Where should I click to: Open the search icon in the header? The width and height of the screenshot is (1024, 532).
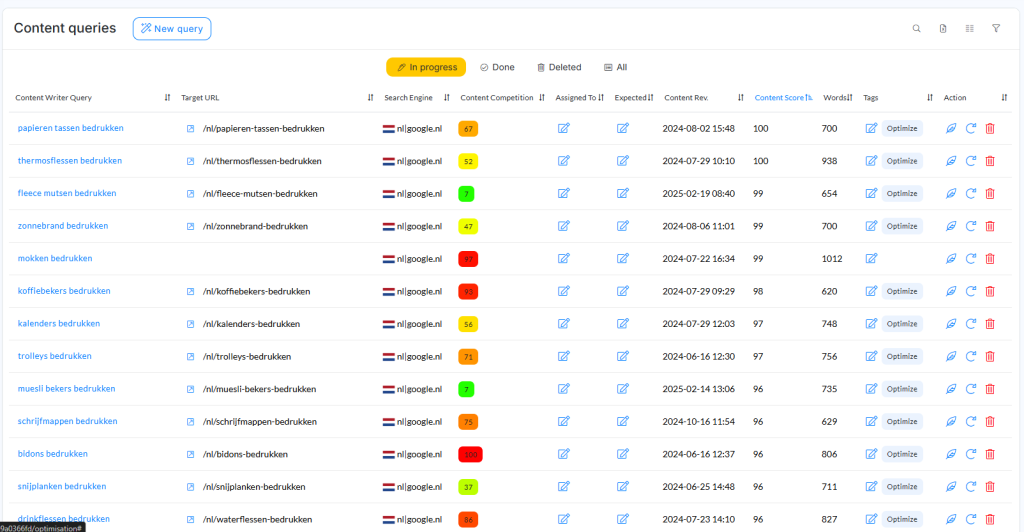(x=916, y=29)
